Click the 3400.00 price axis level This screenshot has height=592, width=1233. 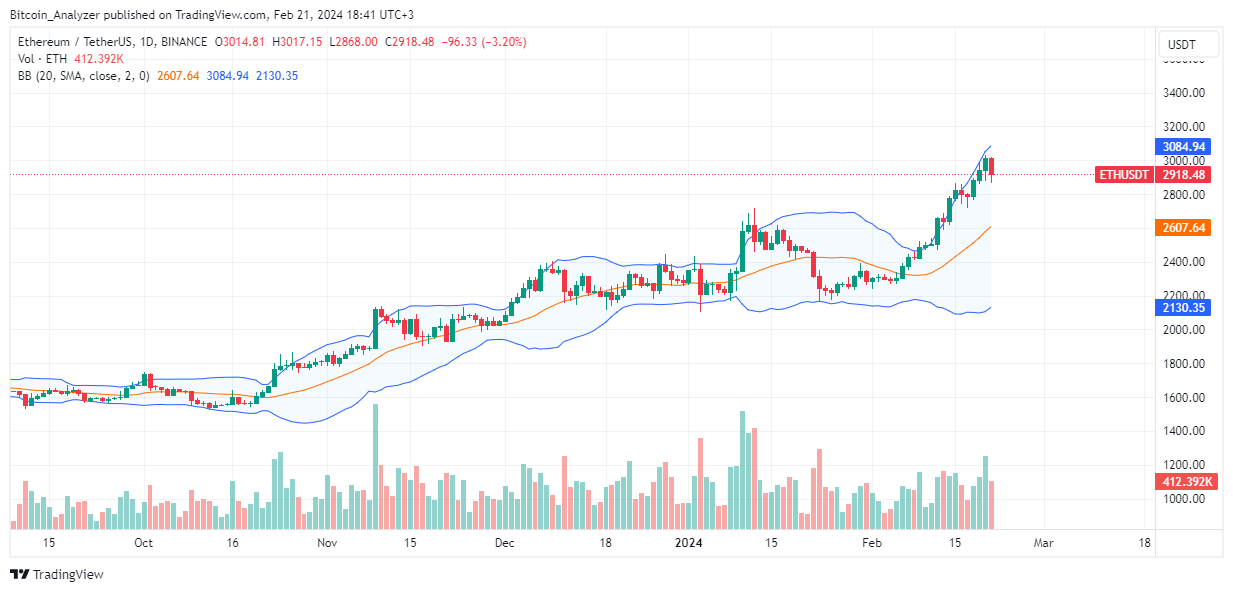(1183, 93)
